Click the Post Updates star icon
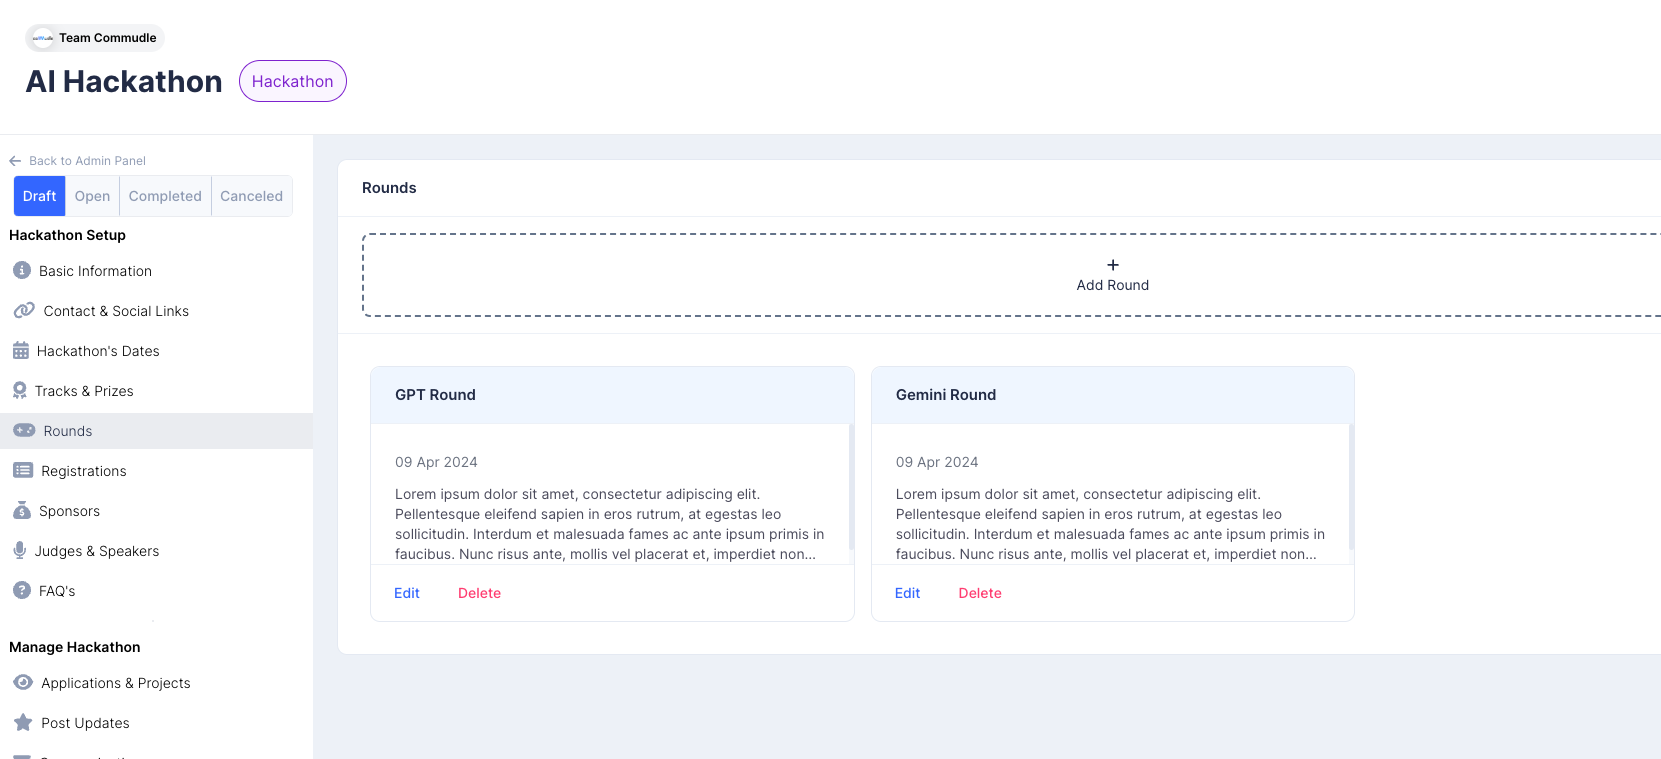 tap(23, 723)
